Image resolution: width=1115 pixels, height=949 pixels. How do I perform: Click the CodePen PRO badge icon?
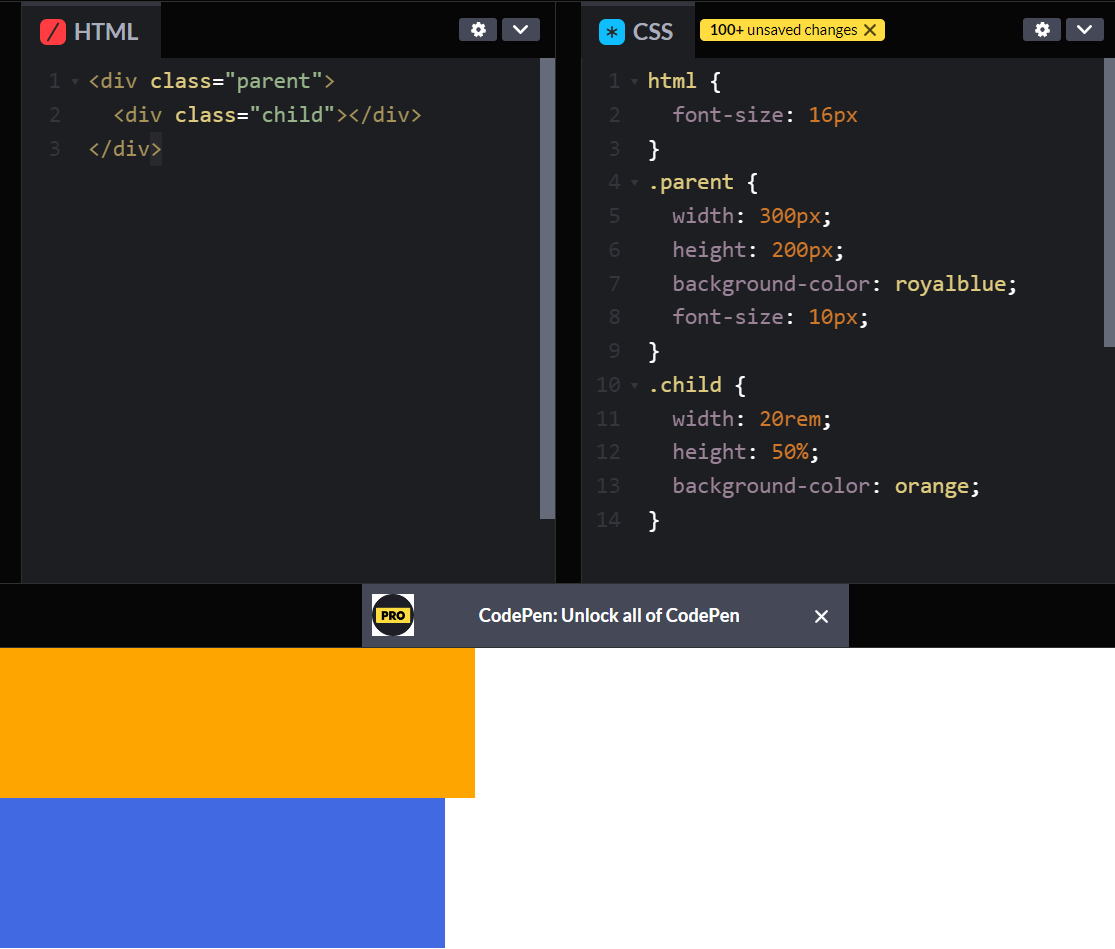pyautogui.click(x=393, y=616)
